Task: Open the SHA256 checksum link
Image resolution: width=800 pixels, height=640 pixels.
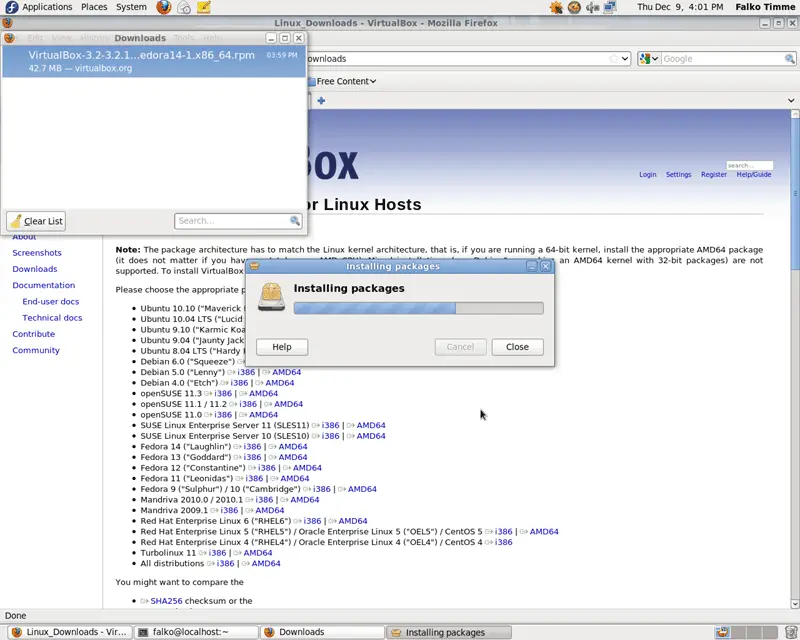Action: (x=166, y=601)
